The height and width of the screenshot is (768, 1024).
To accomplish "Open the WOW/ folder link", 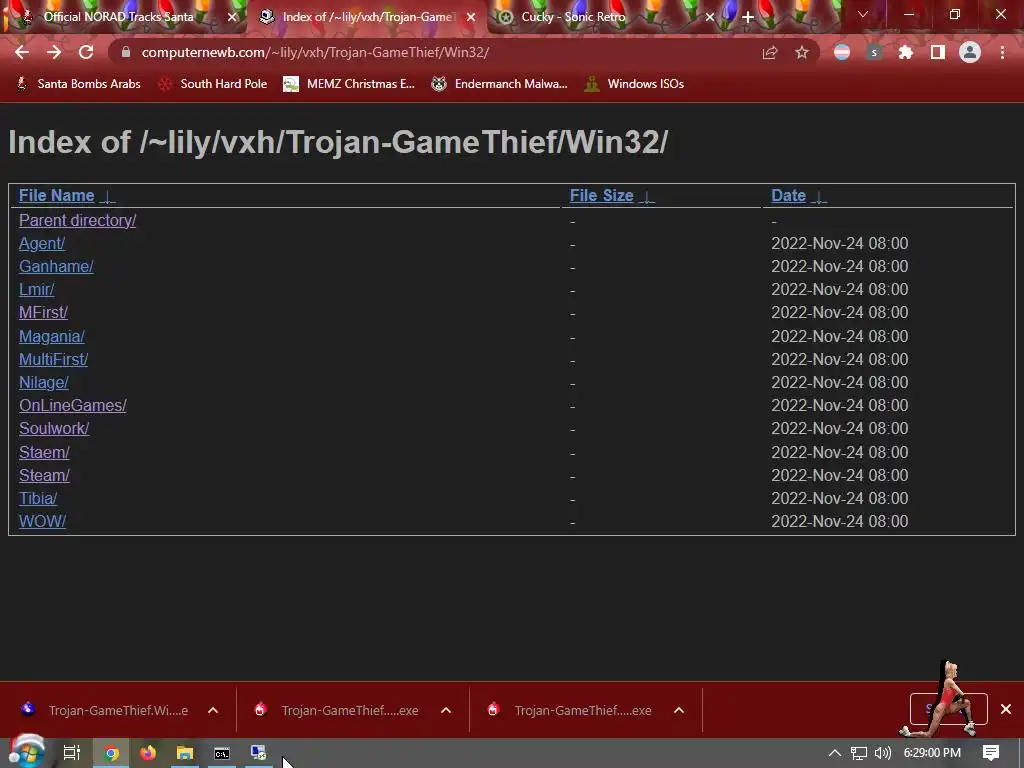I will [42, 521].
